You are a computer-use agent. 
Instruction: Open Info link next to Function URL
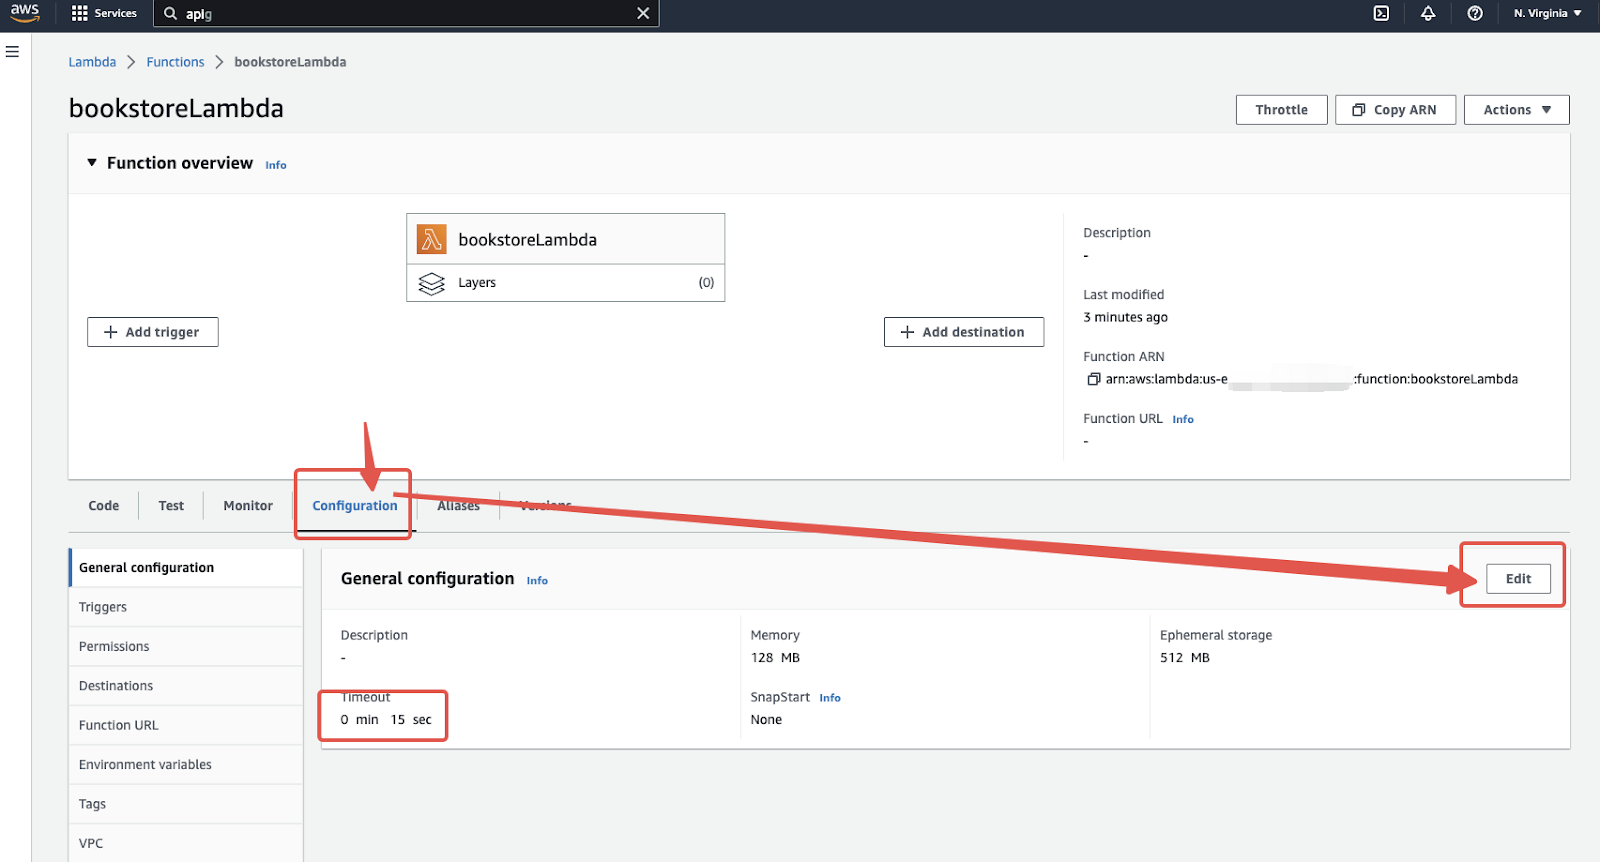pyautogui.click(x=1183, y=420)
